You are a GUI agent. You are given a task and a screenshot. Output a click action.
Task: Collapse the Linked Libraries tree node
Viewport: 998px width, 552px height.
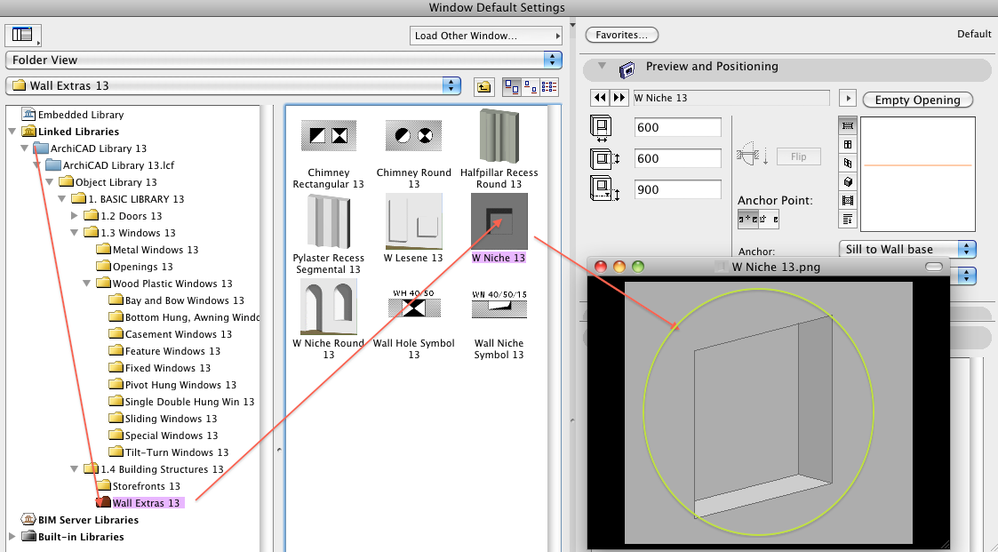click(12, 132)
